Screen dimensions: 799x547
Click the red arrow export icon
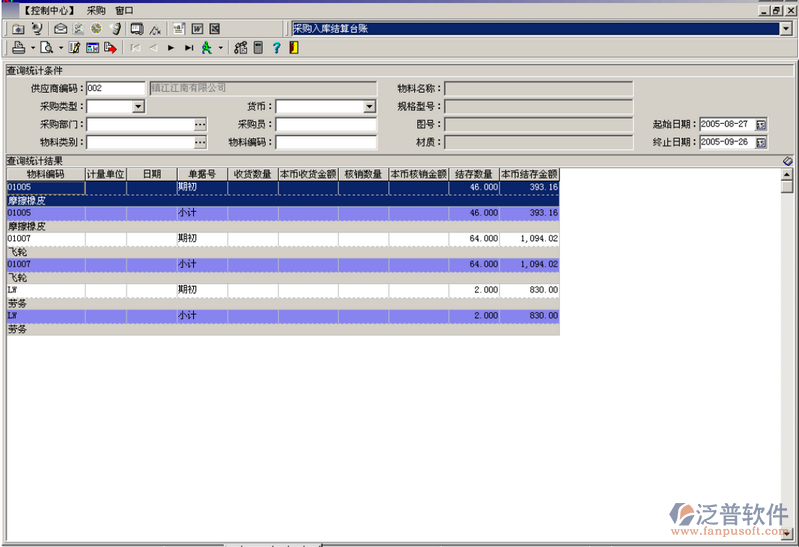point(110,47)
